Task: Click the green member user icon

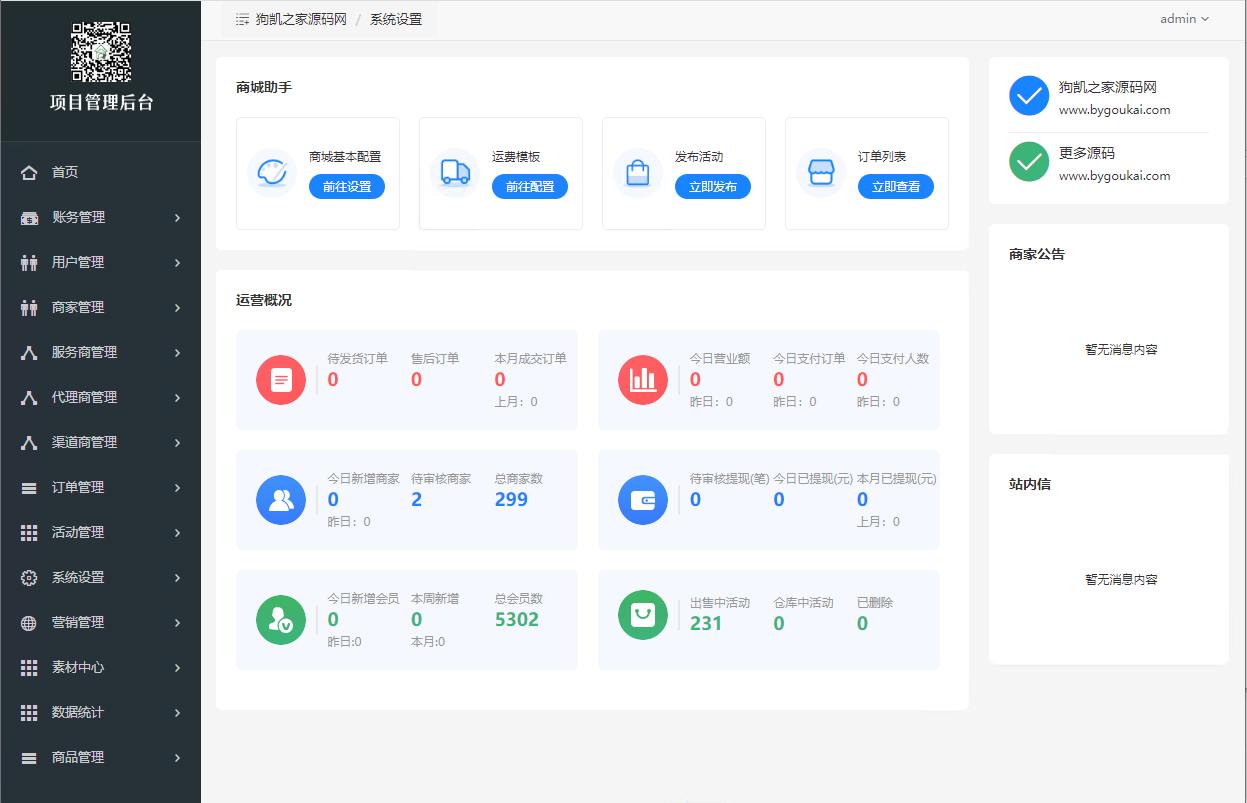Action: 281,620
